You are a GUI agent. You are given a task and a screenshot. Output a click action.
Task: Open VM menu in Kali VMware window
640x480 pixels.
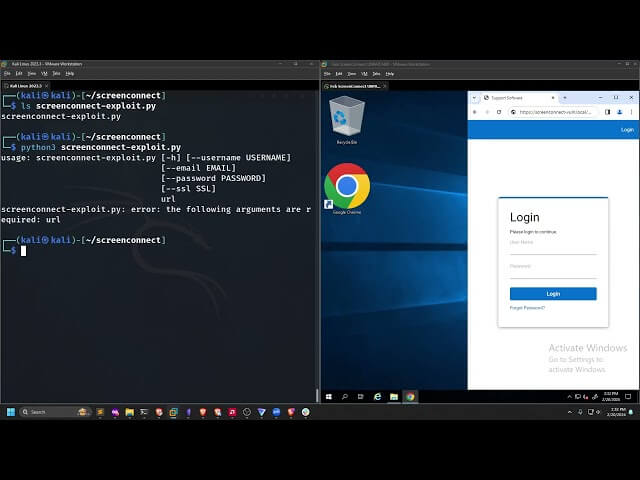pos(43,73)
